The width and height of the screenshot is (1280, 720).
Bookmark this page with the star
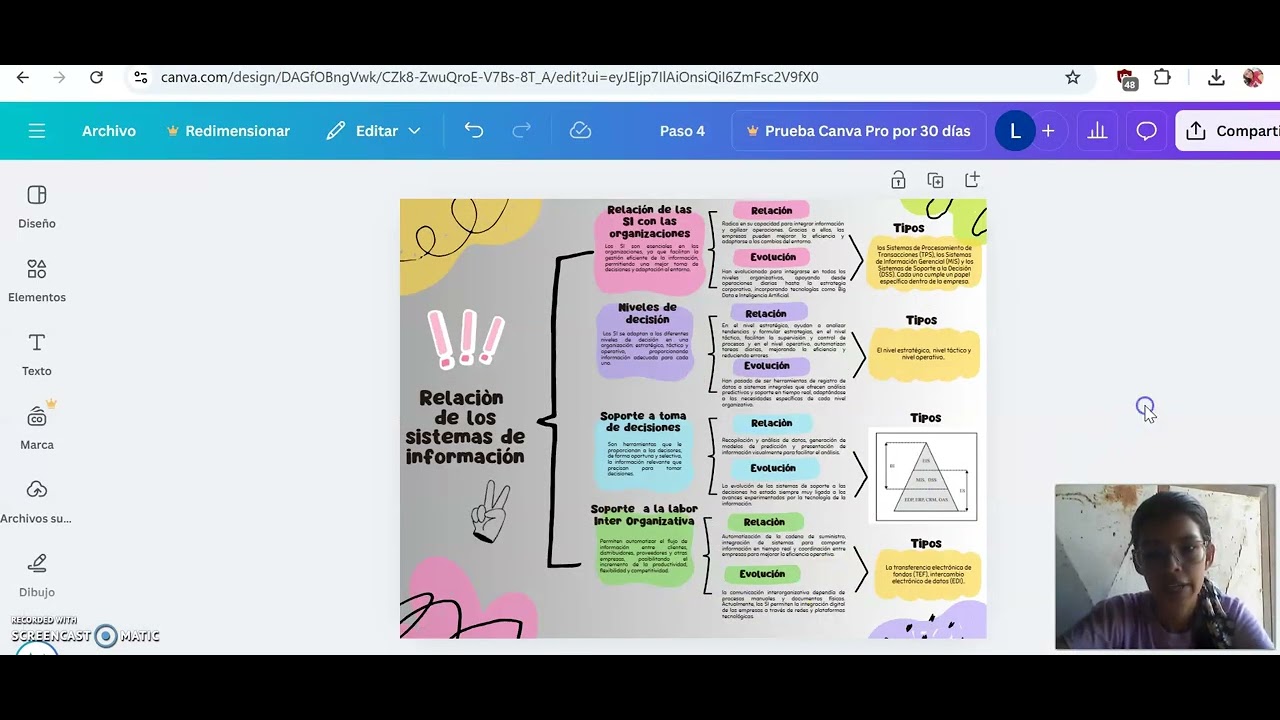tap(1073, 77)
